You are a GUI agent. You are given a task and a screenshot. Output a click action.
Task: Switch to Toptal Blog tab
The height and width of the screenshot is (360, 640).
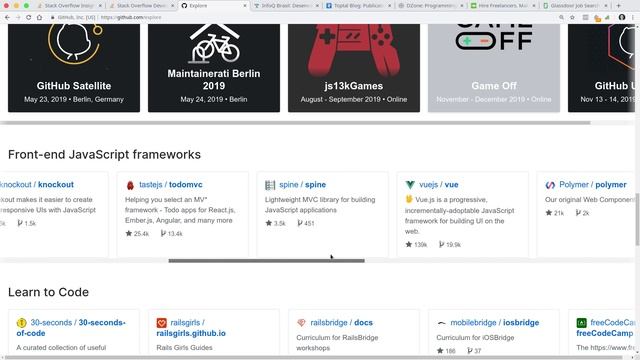click(x=358, y=6)
